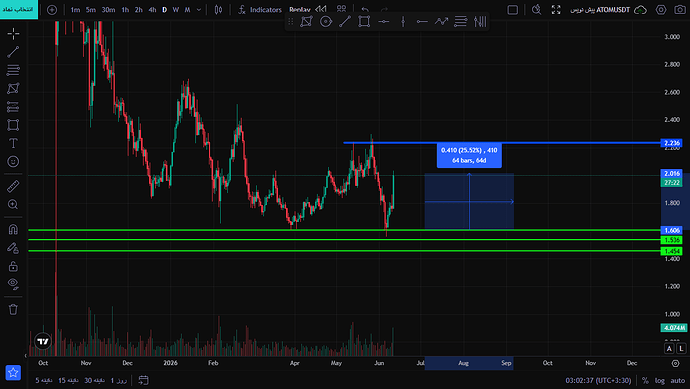Open chart settings hexagon icon
The image size is (690, 389).
coord(661,10)
